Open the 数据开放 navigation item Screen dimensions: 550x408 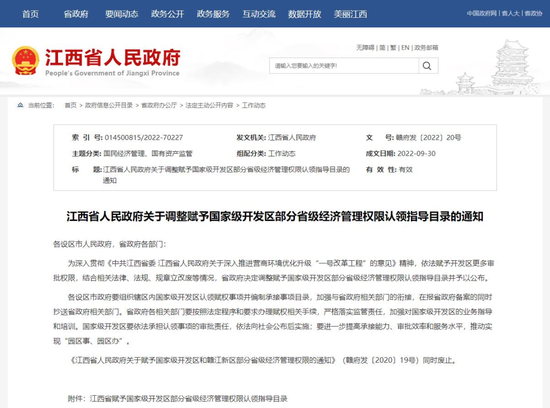click(x=304, y=14)
